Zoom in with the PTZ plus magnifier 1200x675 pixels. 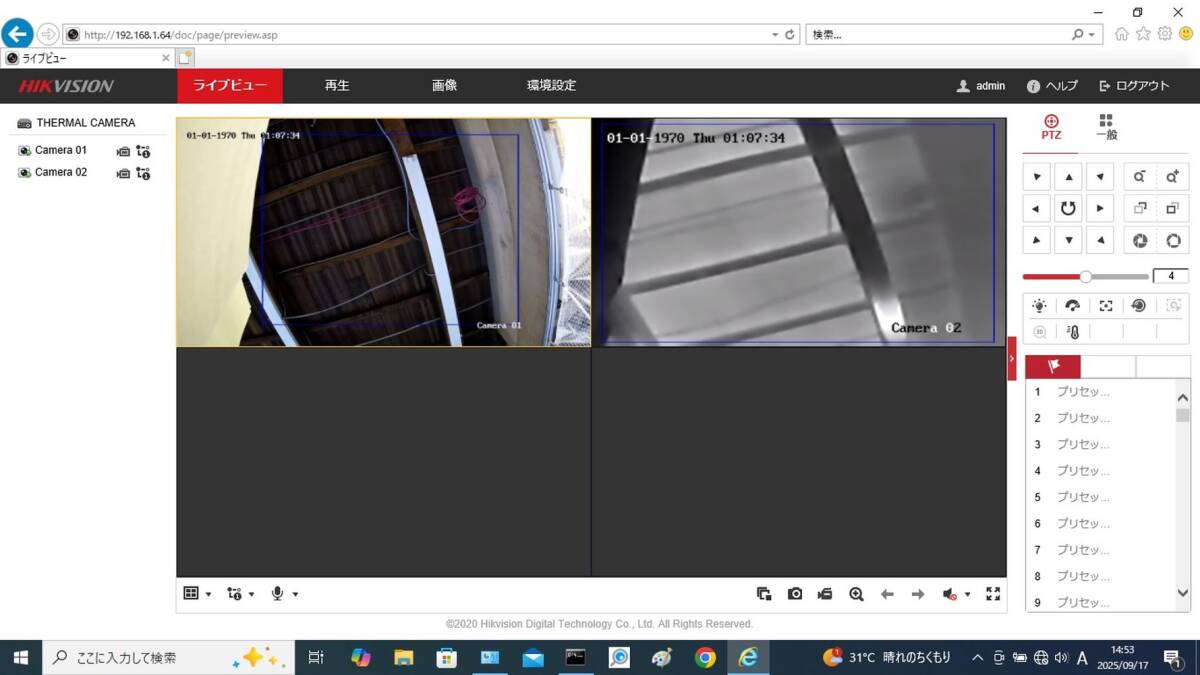coord(1173,177)
